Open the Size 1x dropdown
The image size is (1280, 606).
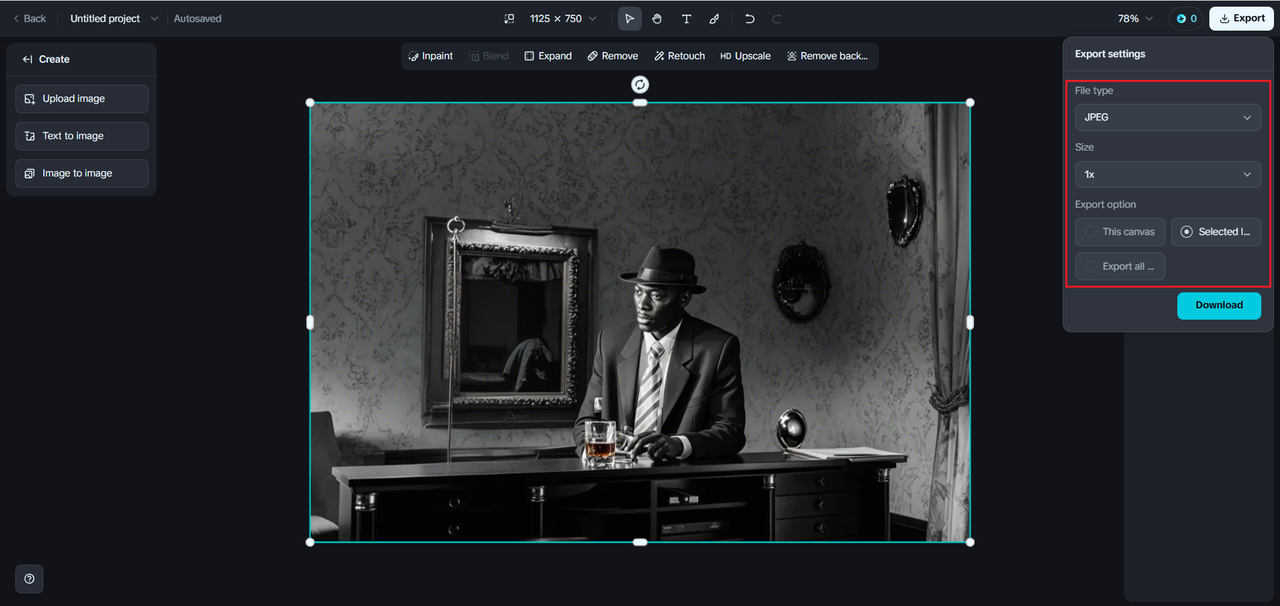pyautogui.click(x=1167, y=174)
